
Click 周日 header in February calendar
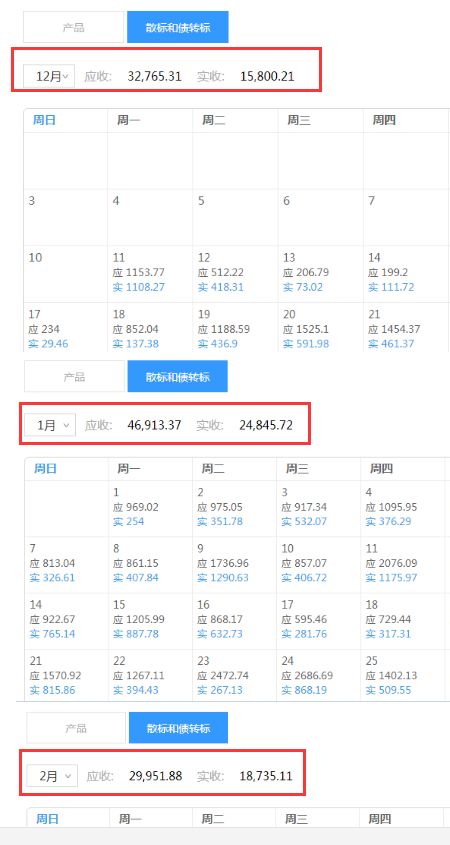tap(47, 819)
